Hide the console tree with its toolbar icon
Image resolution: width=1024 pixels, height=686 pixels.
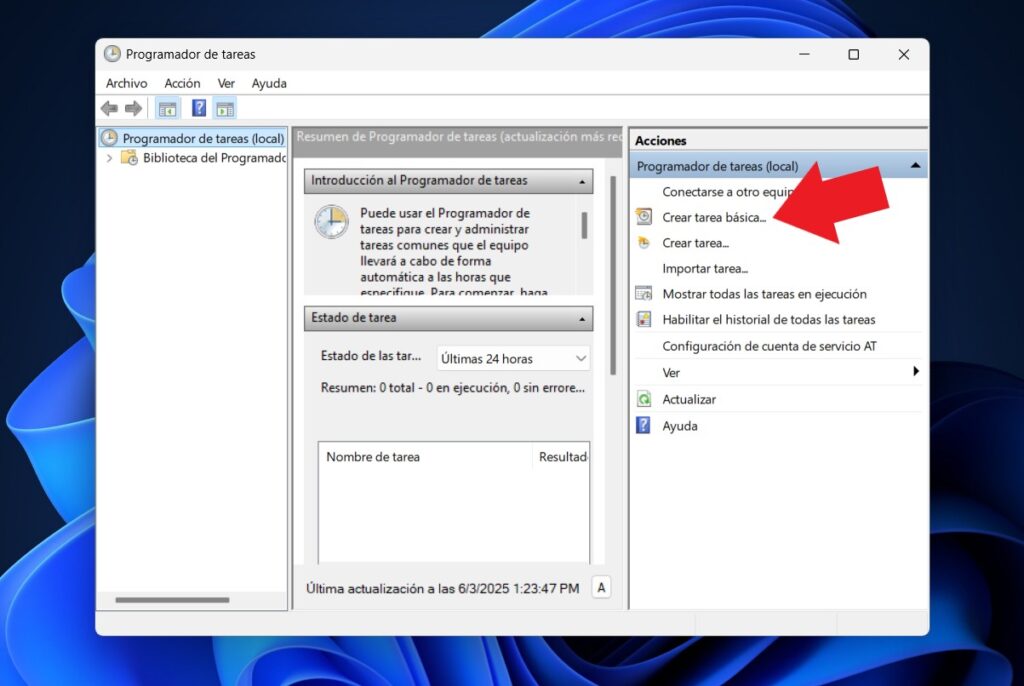(166, 108)
